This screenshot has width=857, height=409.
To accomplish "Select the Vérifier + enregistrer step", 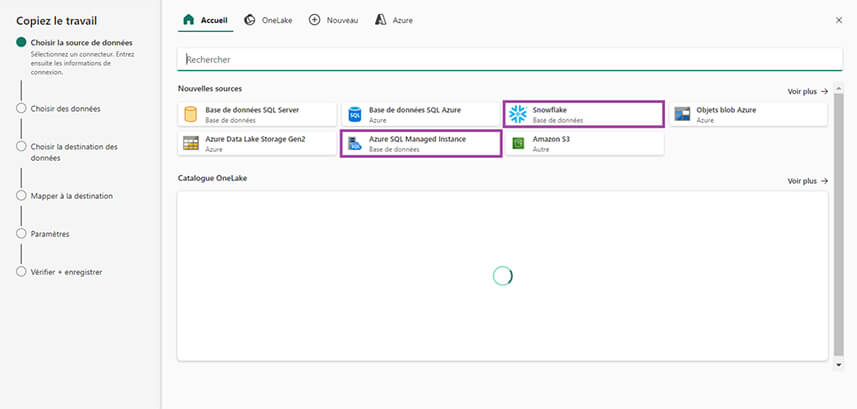I will 66,272.
